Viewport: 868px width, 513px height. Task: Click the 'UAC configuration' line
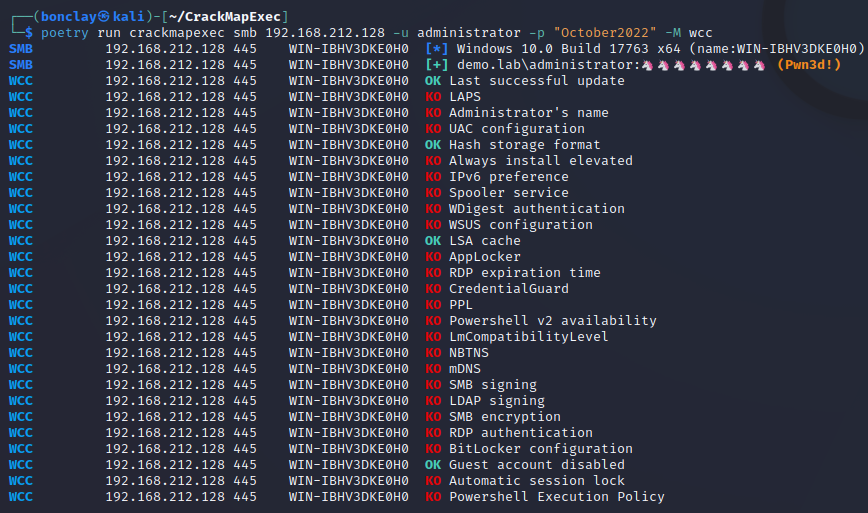point(517,129)
